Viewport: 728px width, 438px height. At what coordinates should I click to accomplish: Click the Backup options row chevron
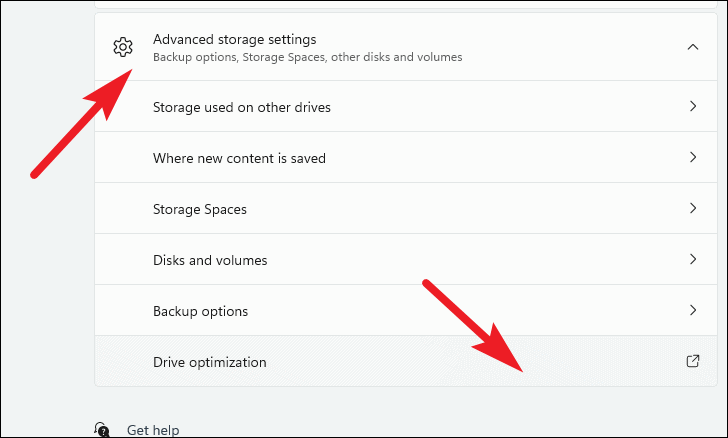[693, 310]
